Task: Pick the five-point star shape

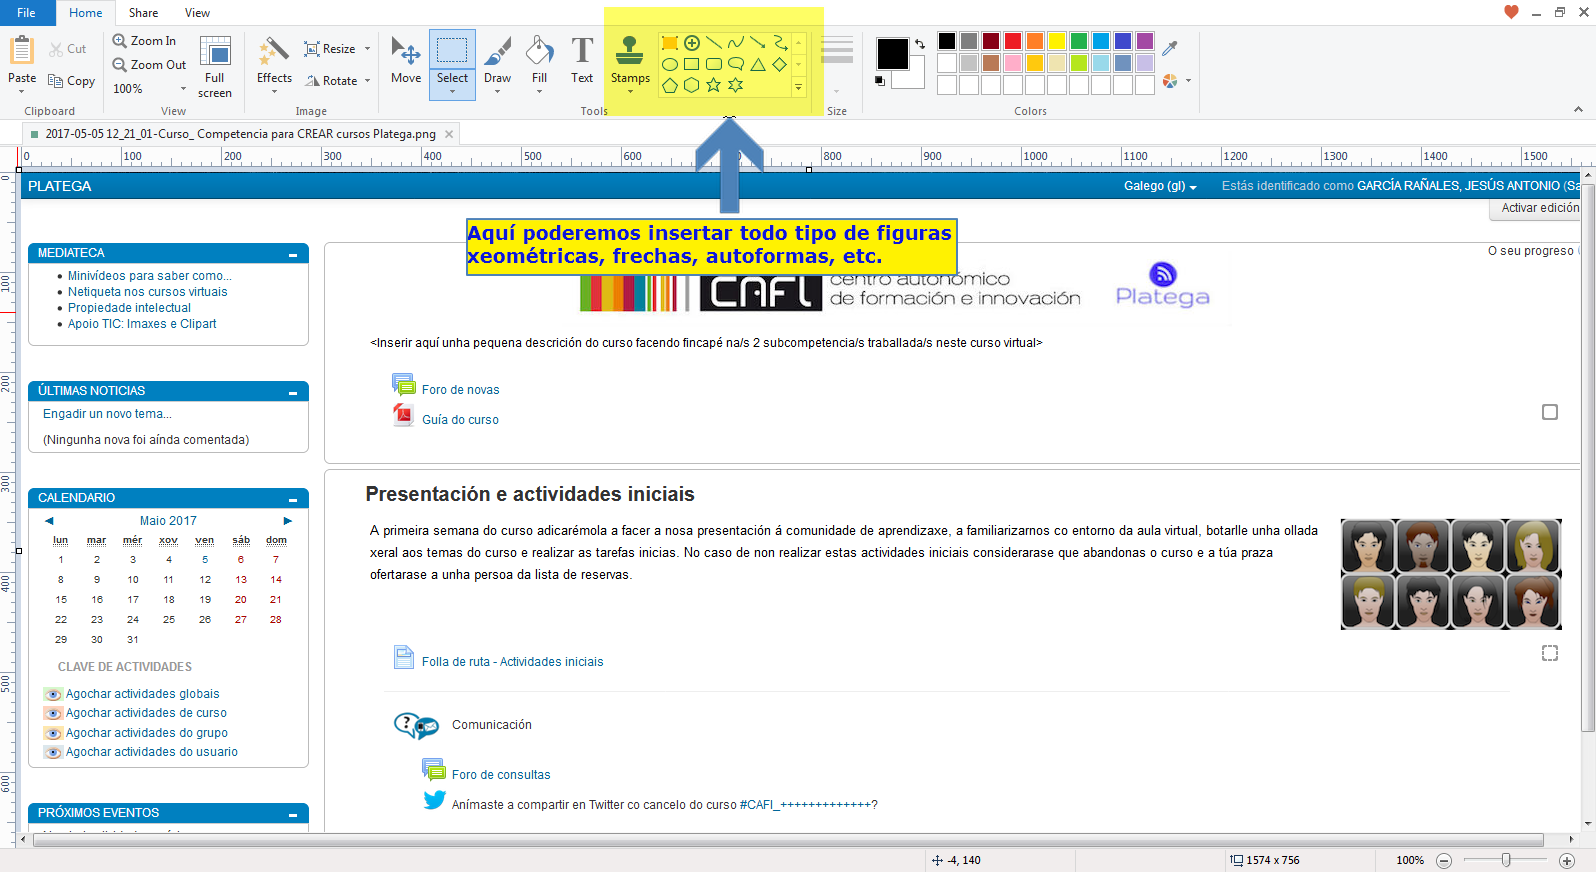Action: (714, 85)
